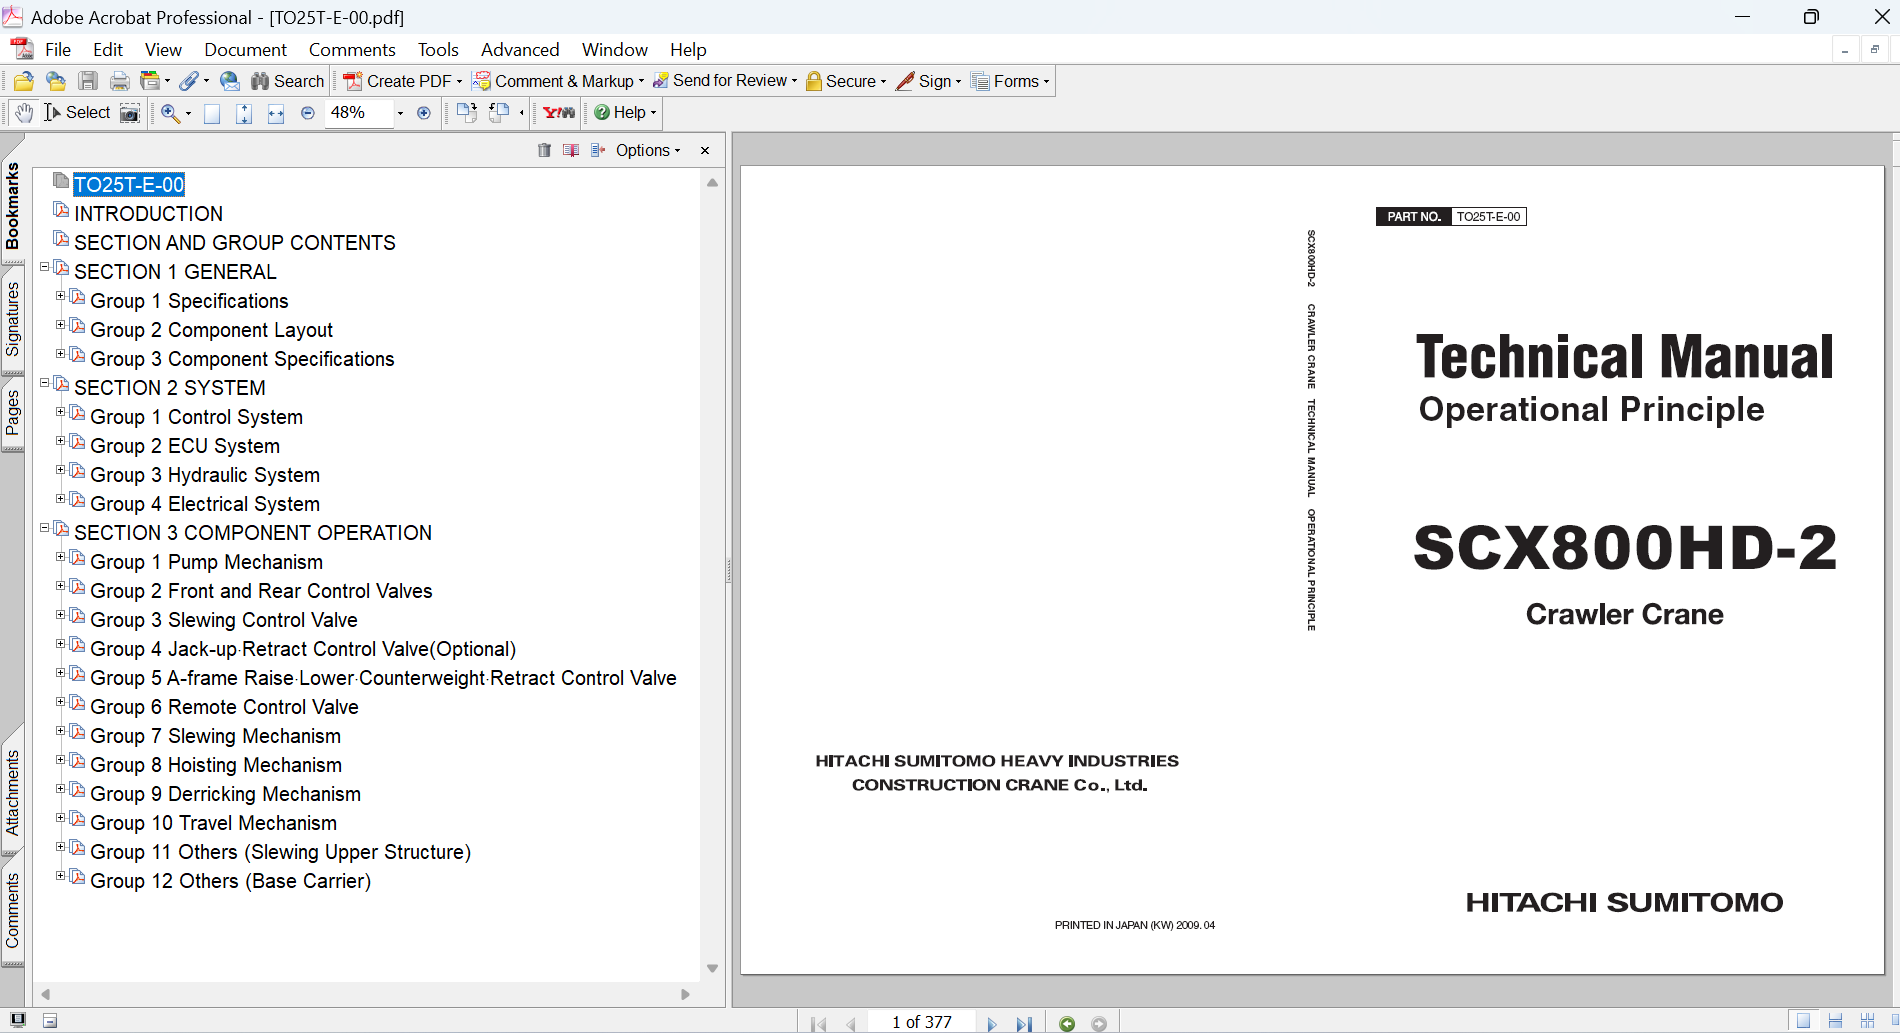Click the zoom percentage field showing 48%
Screen dimensions: 1900x1033
click(358, 113)
